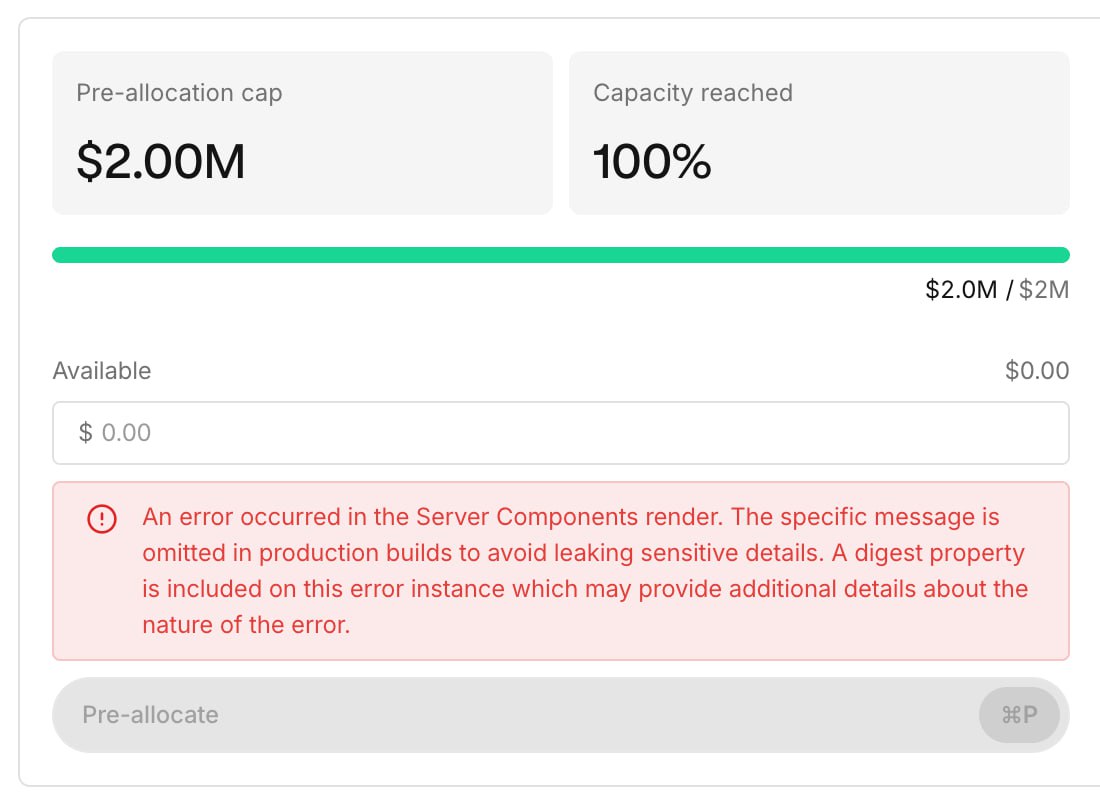Click the $2.00M cap value

point(161,161)
